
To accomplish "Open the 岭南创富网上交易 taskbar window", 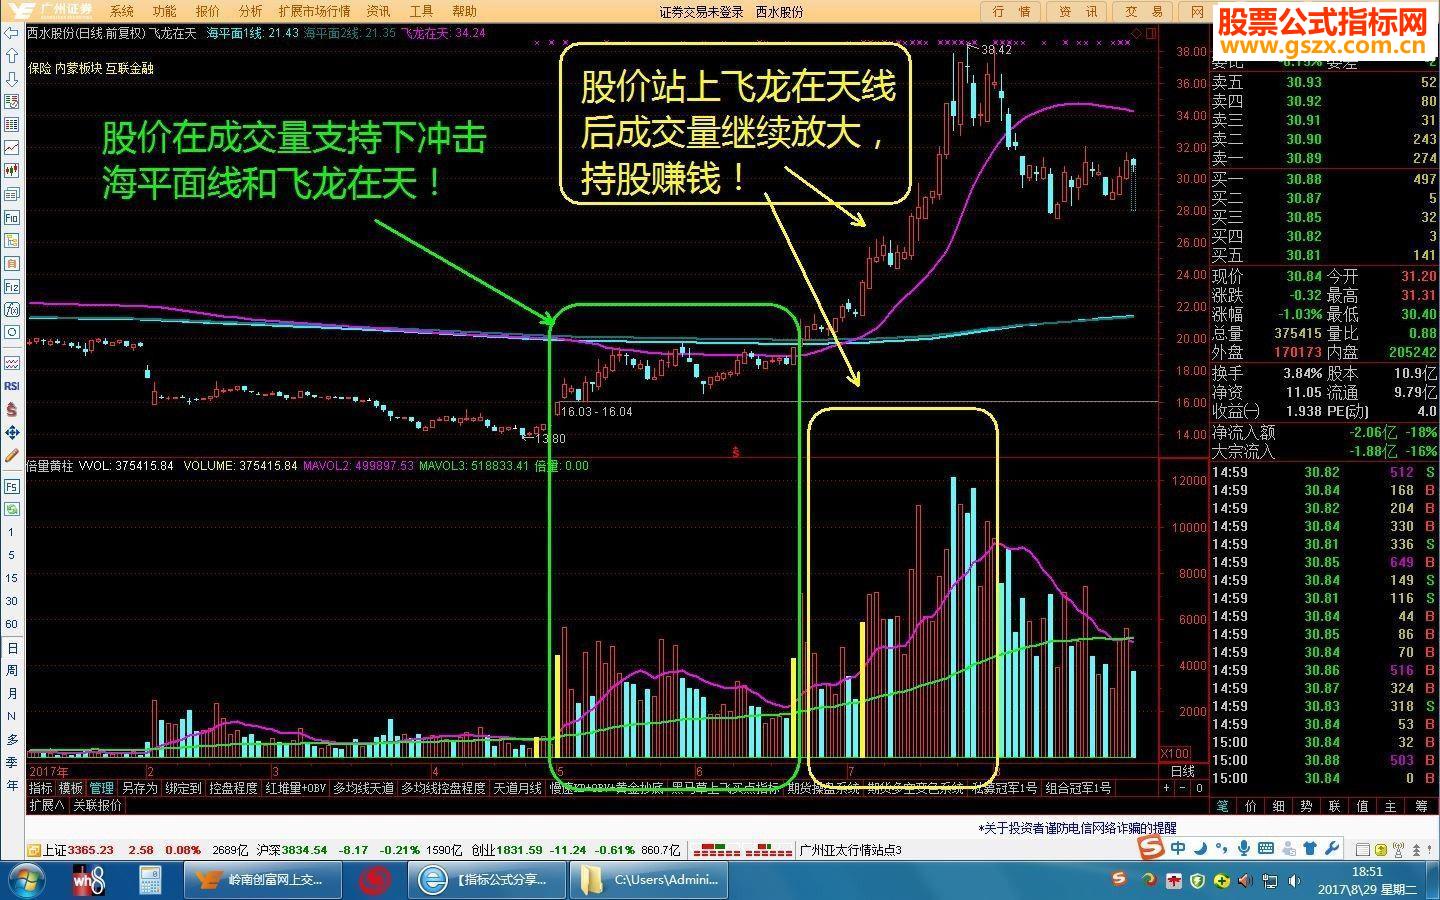I will (x=262, y=880).
